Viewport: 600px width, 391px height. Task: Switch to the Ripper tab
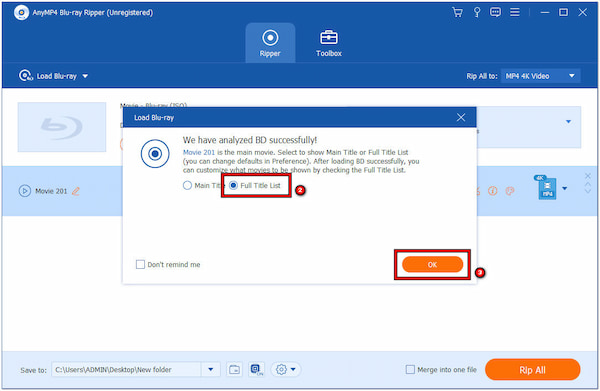[x=270, y=43]
